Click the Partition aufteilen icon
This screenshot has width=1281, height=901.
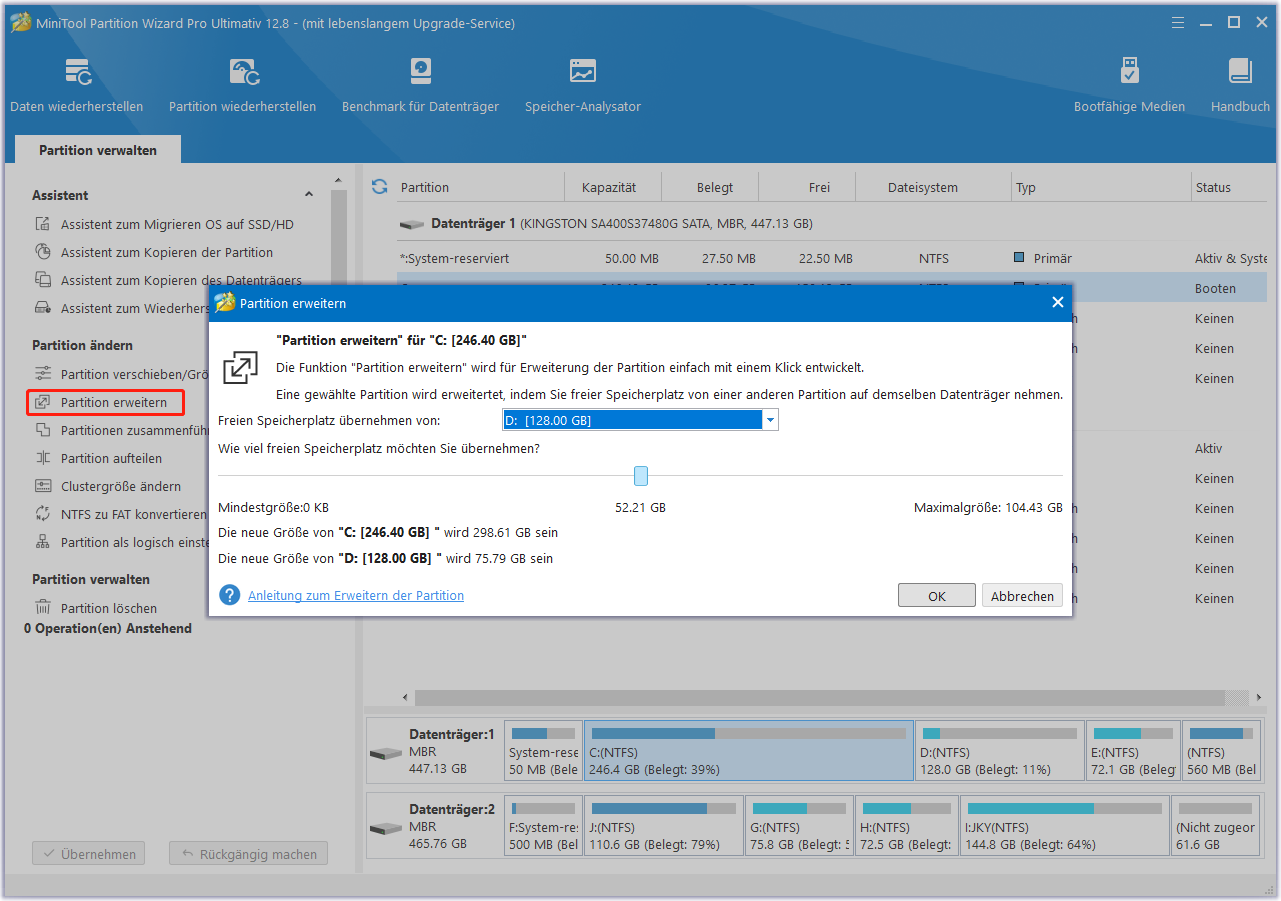pyautogui.click(x=43, y=458)
